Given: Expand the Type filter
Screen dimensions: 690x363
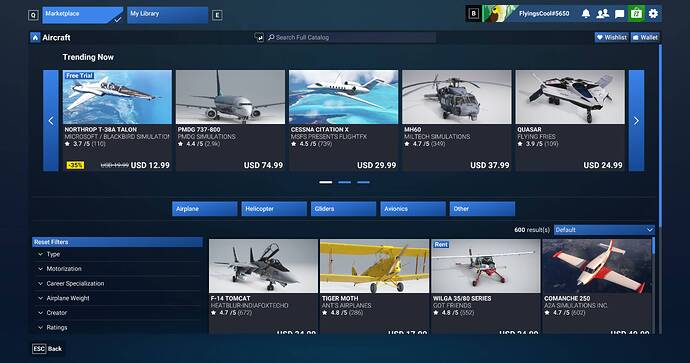Looking at the screenshot, I should click(117, 254).
